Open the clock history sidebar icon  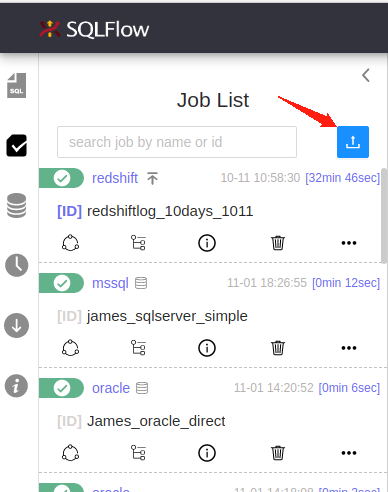17,265
